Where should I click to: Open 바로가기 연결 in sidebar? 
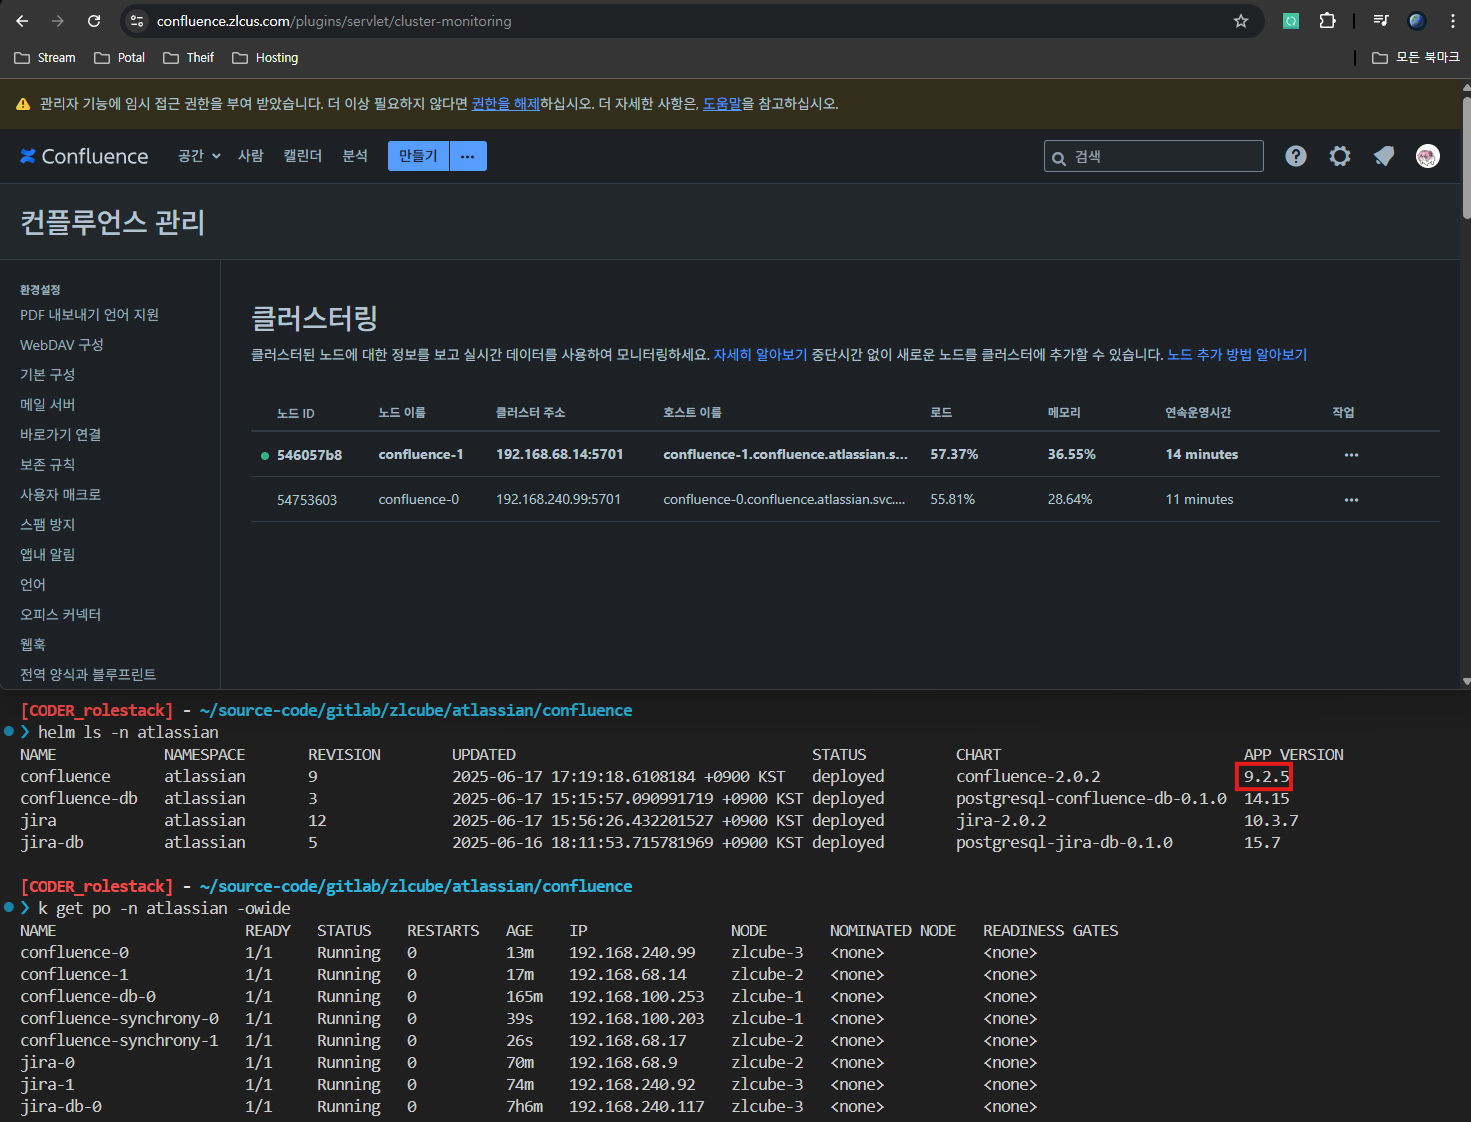[x=60, y=435]
